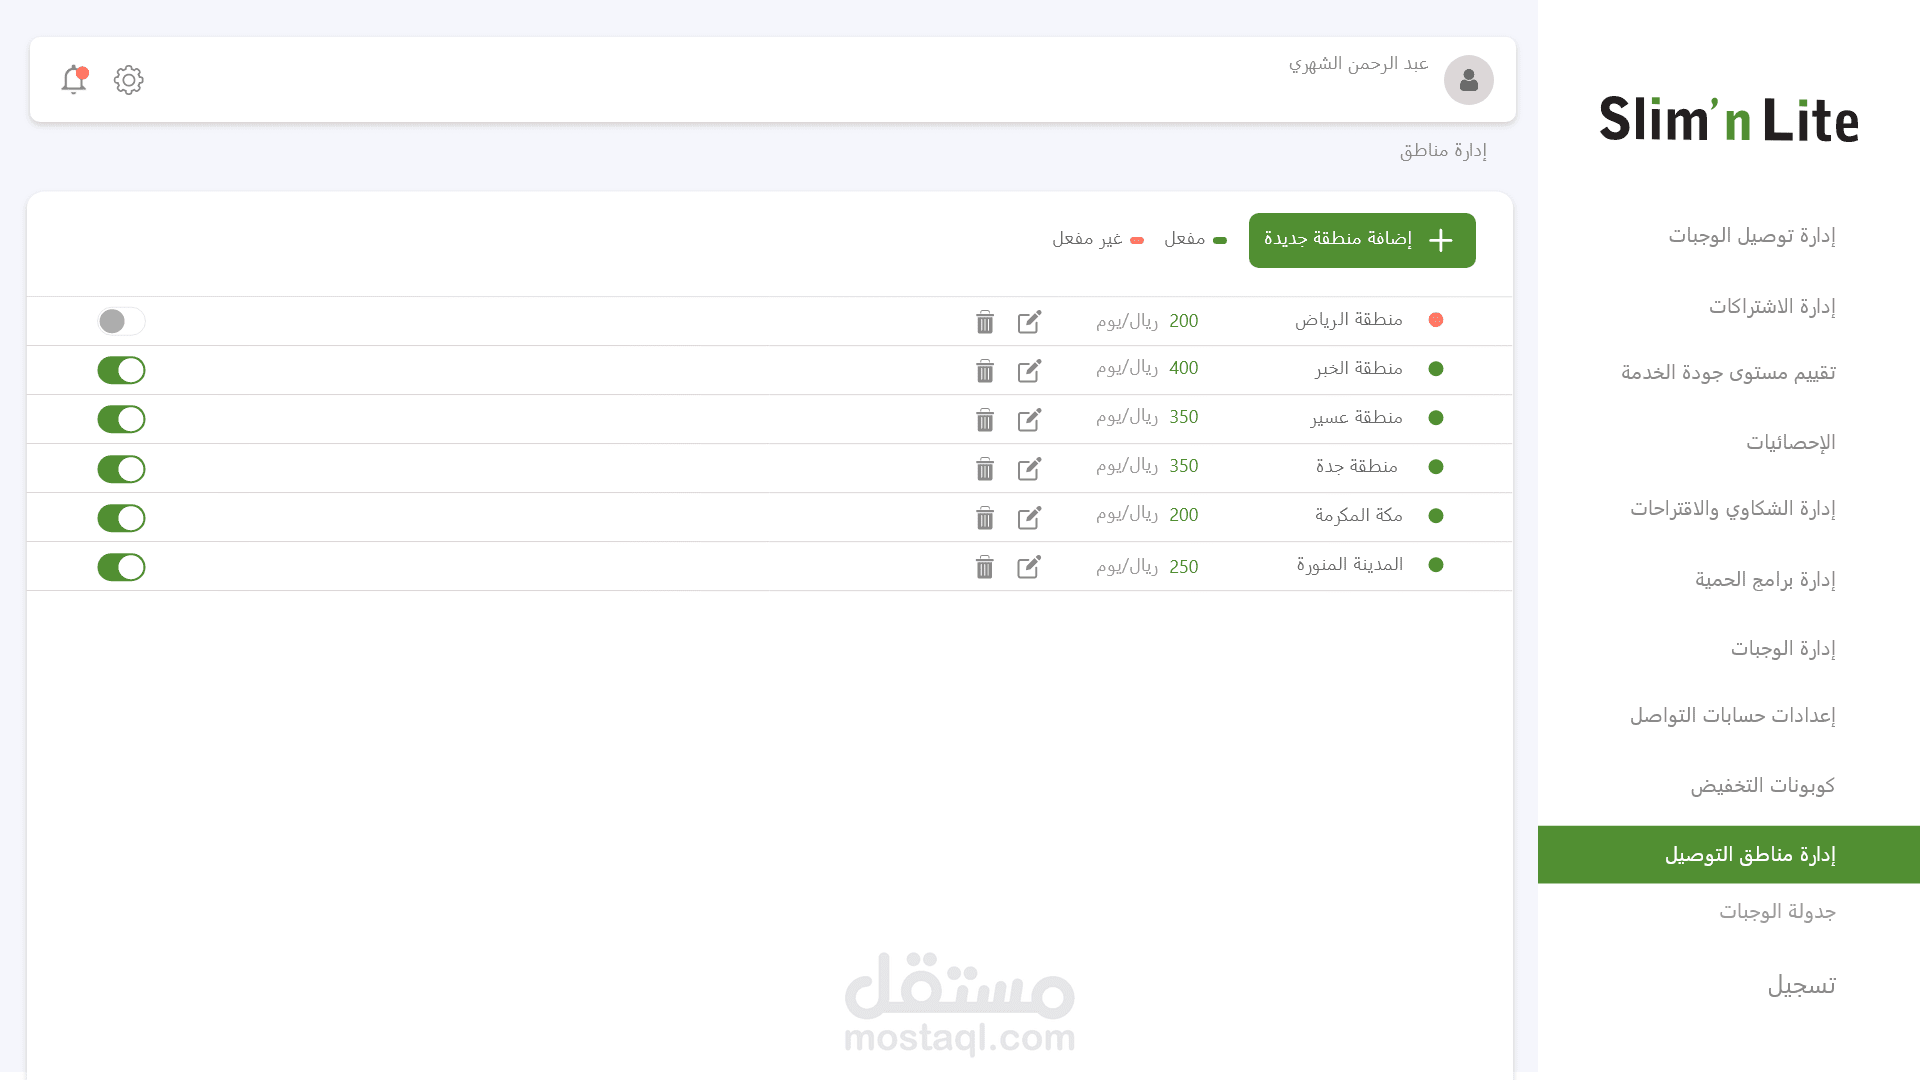Image resolution: width=1920 pixels, height=1080 pixels.
Task: Turn off the مكة المكرمة toggle
Action: 121,518
